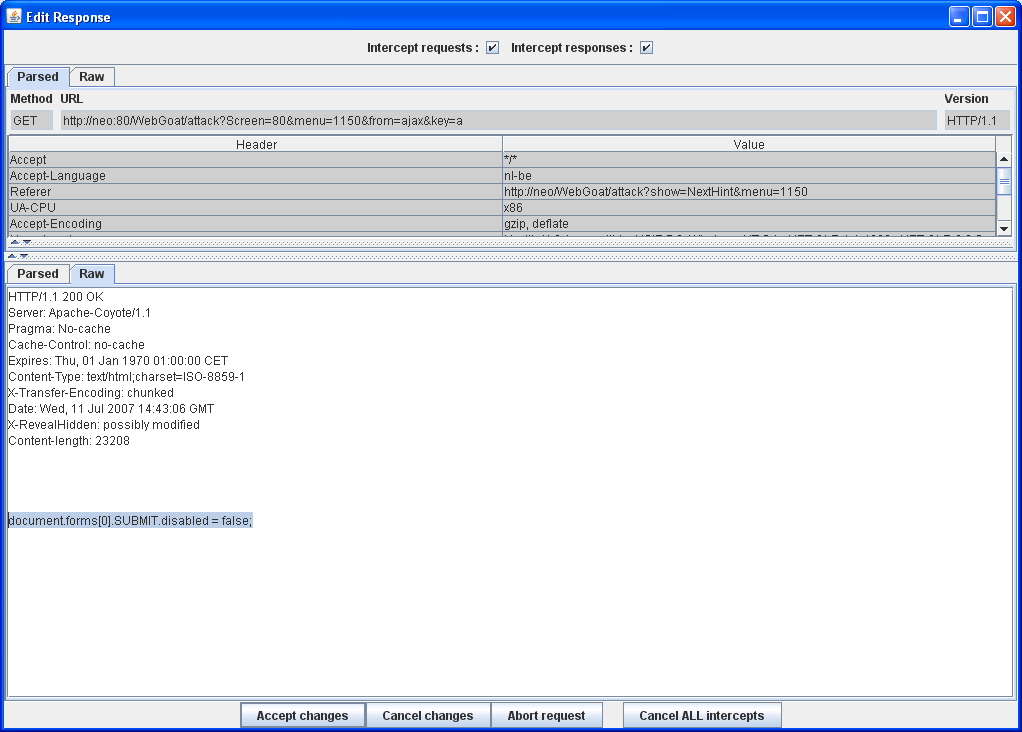1022x732 pixels.
Task: Click the Cancel ALL intercepts button
Action: tap(701, 716)
